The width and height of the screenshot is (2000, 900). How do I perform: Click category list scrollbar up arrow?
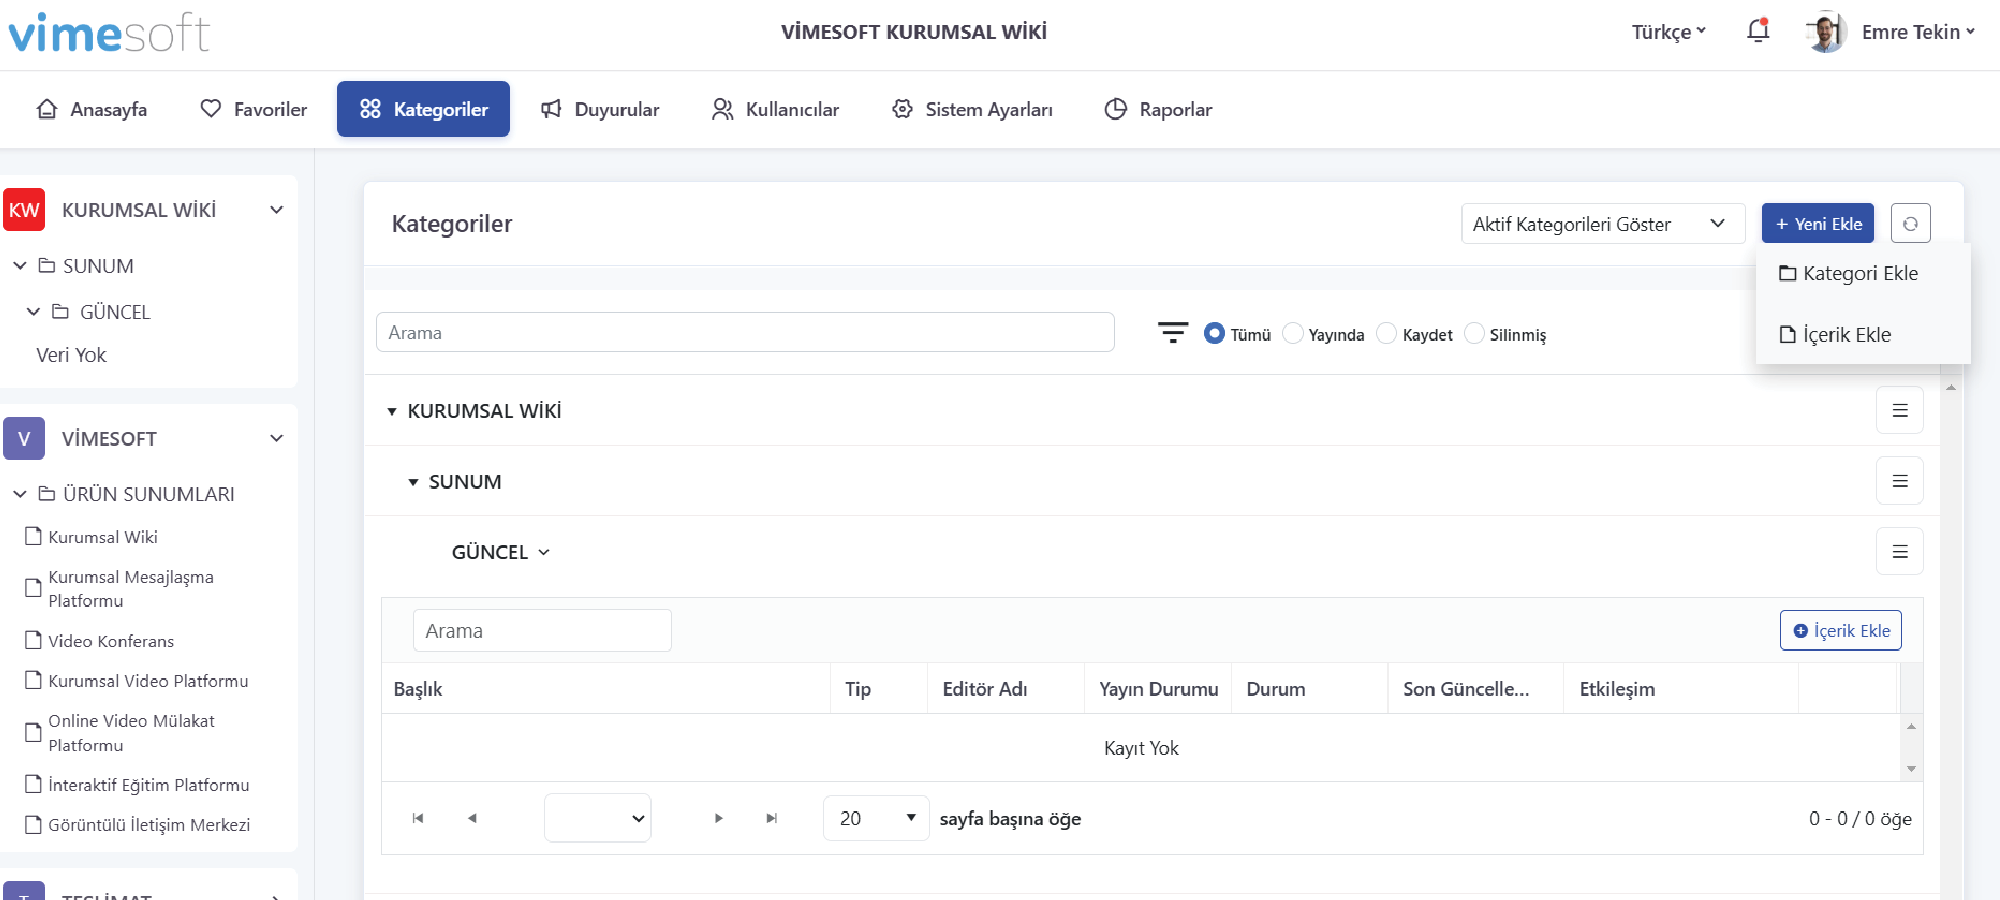(1951, 387)
